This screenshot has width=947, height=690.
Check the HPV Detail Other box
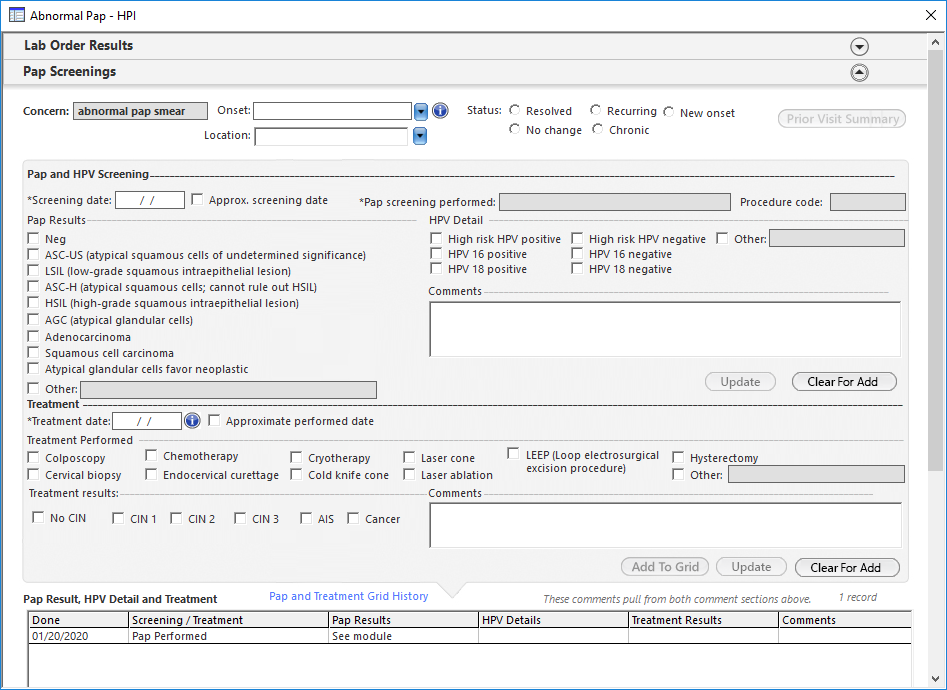(x=722, y=238)
